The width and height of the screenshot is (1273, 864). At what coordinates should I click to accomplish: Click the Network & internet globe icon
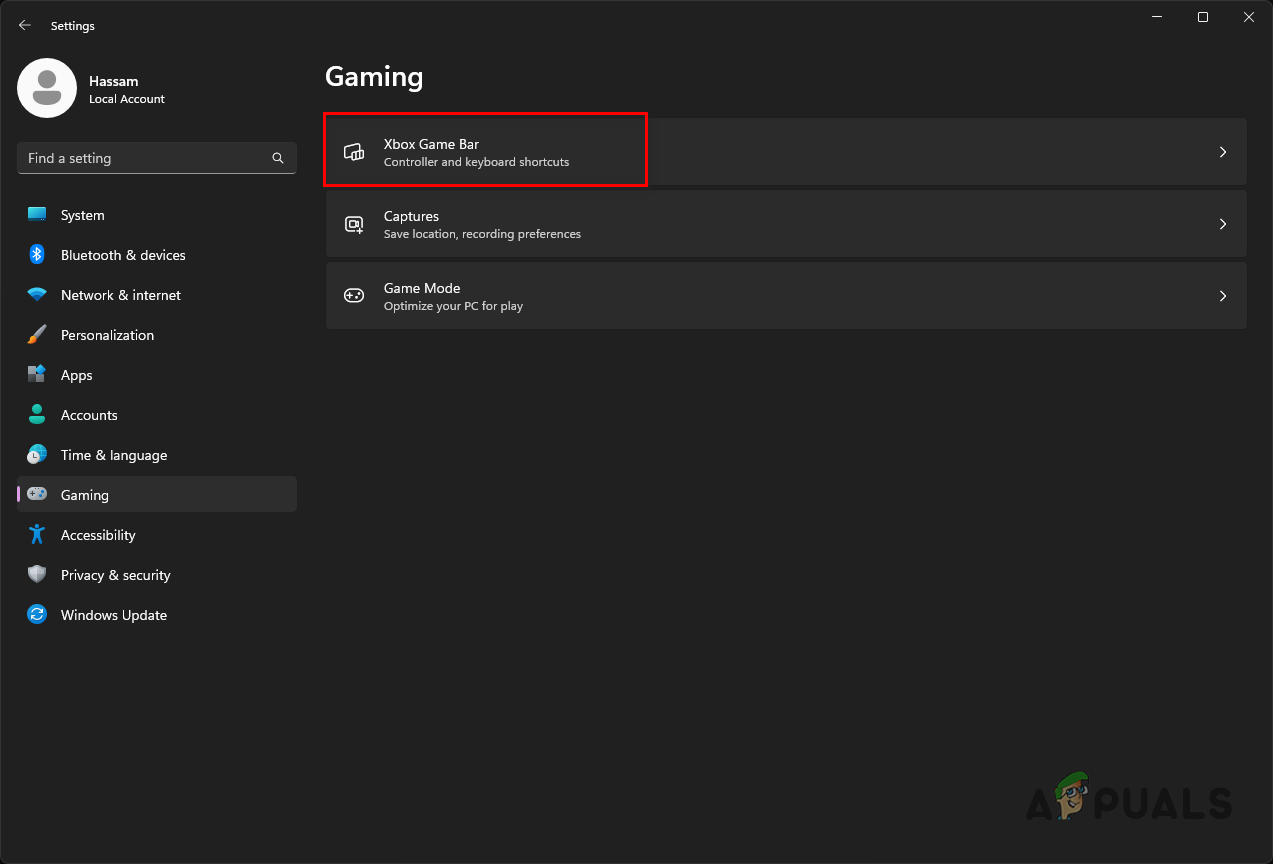tap(37, 295)
